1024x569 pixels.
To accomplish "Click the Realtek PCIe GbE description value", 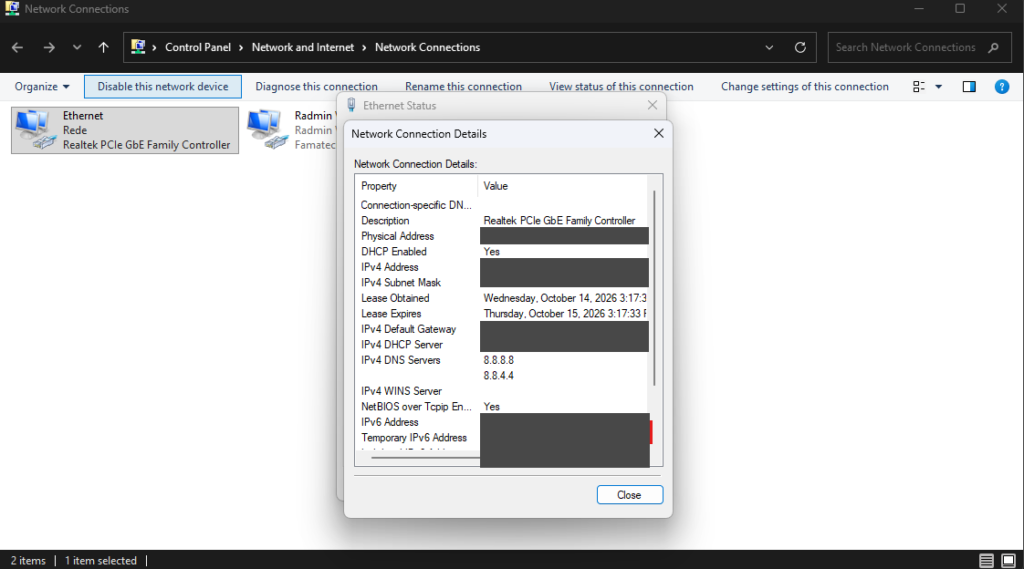I will pos(559,221).
